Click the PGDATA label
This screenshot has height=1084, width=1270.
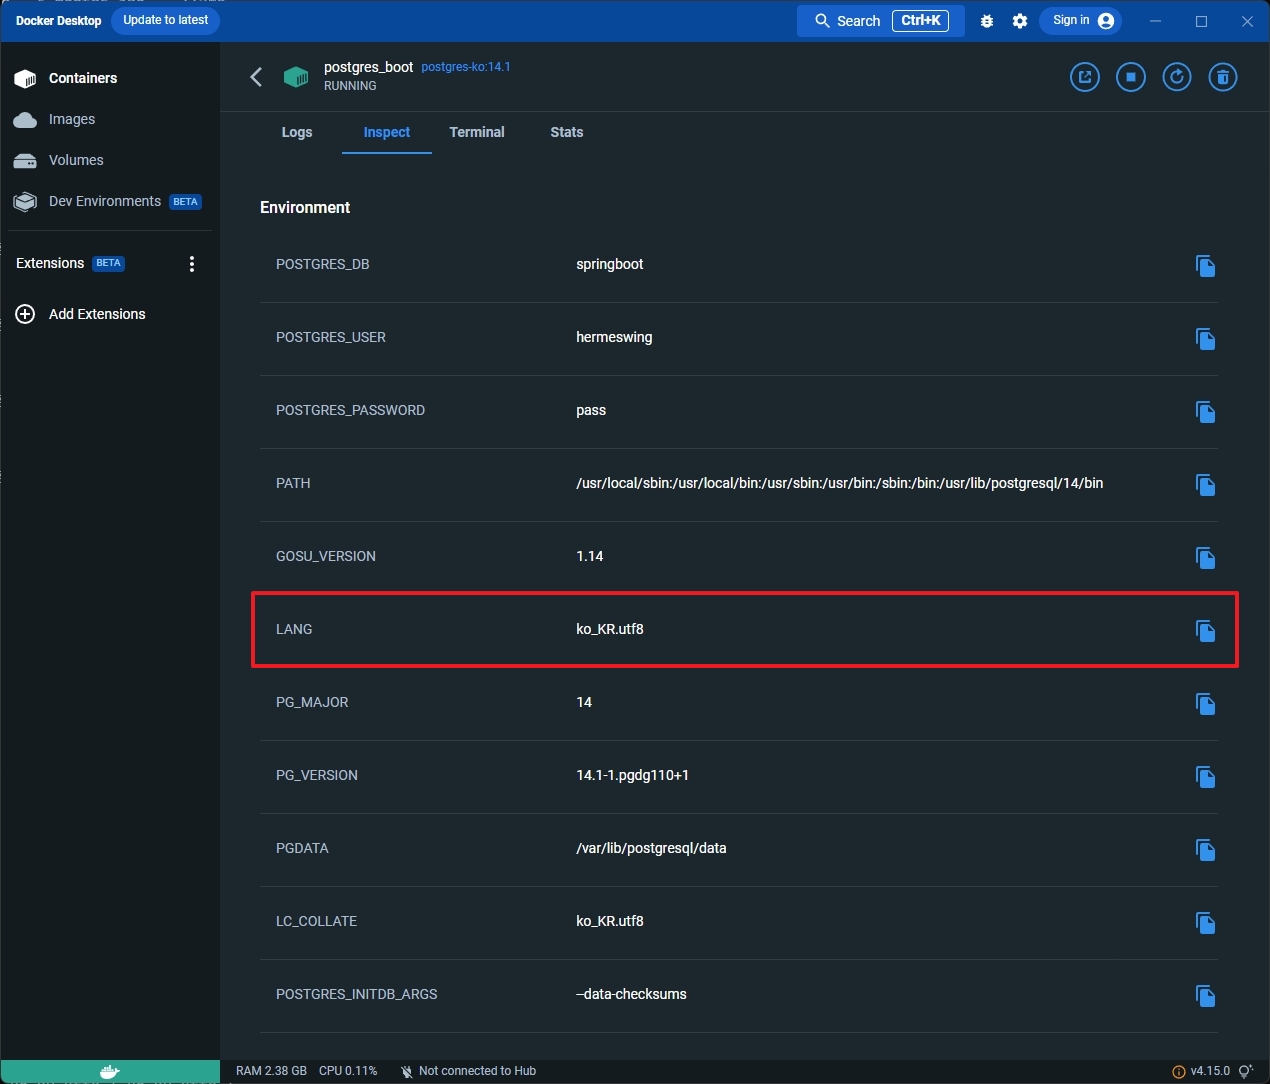click(x=302, y=848)
